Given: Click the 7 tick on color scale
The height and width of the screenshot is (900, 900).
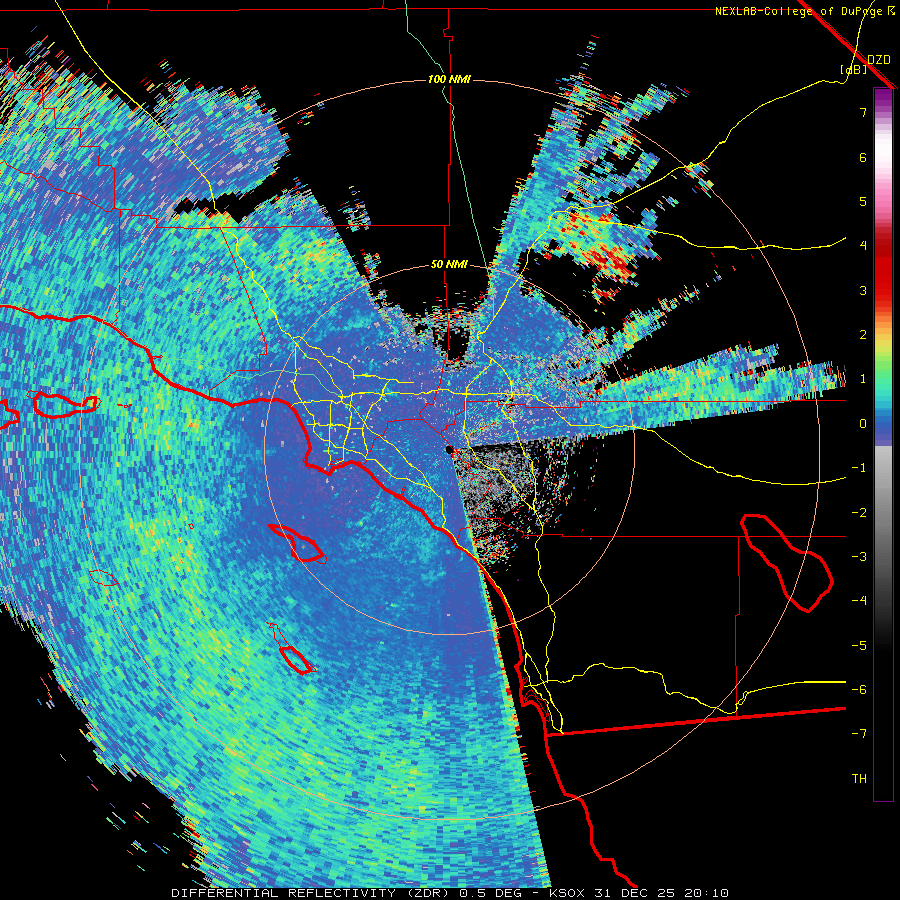Looking at the screenshot, I should pos(863,112).
